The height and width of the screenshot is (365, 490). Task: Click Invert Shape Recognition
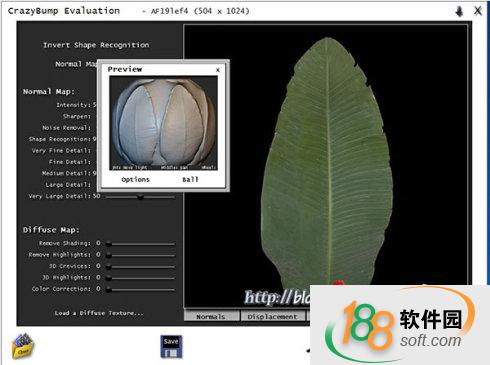96,45
